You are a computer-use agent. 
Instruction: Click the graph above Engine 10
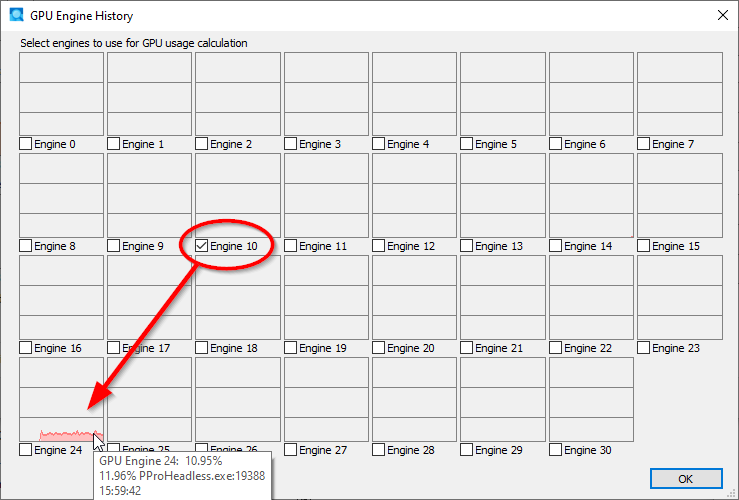coord(238,196)
